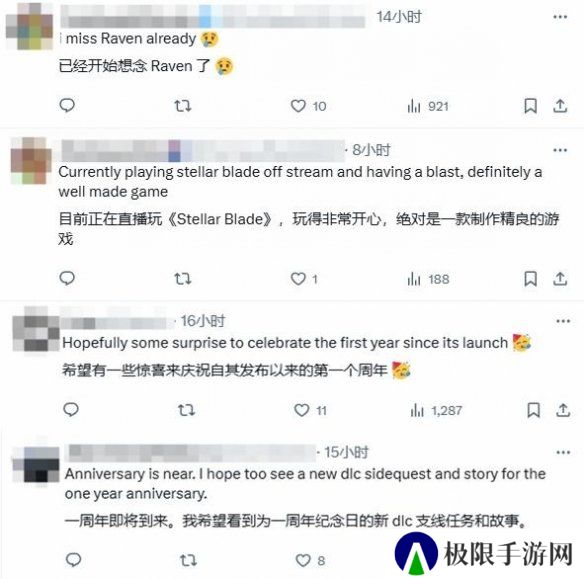Viewport: 584px width, 579px height.
Task: View analytics showing 921 views
Action: click(428, 106)
